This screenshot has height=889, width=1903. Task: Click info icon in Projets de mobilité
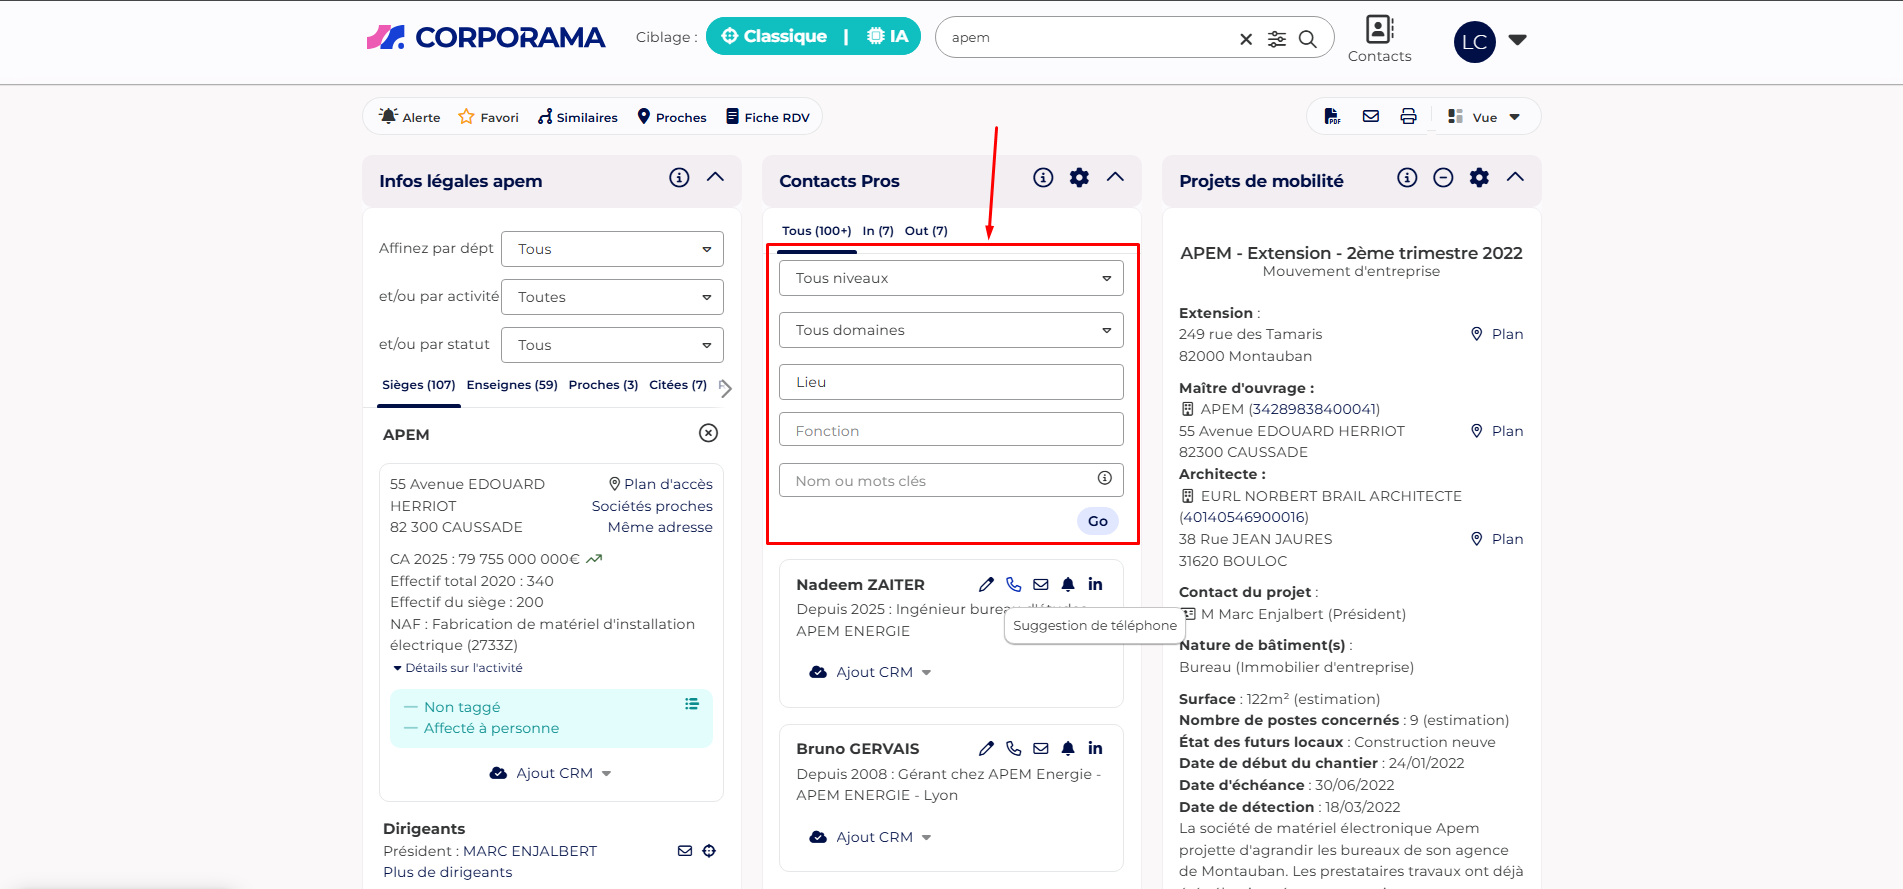(1407, 178)
